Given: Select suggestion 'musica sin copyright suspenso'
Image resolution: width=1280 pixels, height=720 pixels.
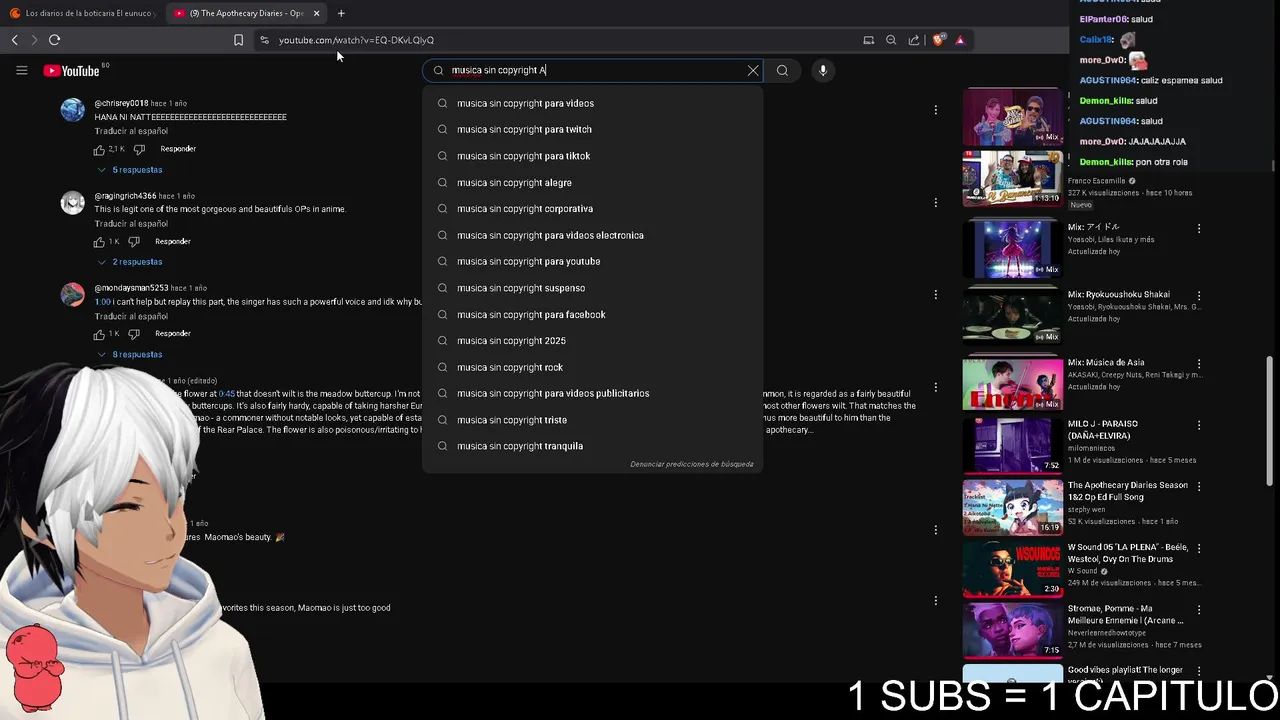Looking at the screenshot, I should (x=592, y=288).
